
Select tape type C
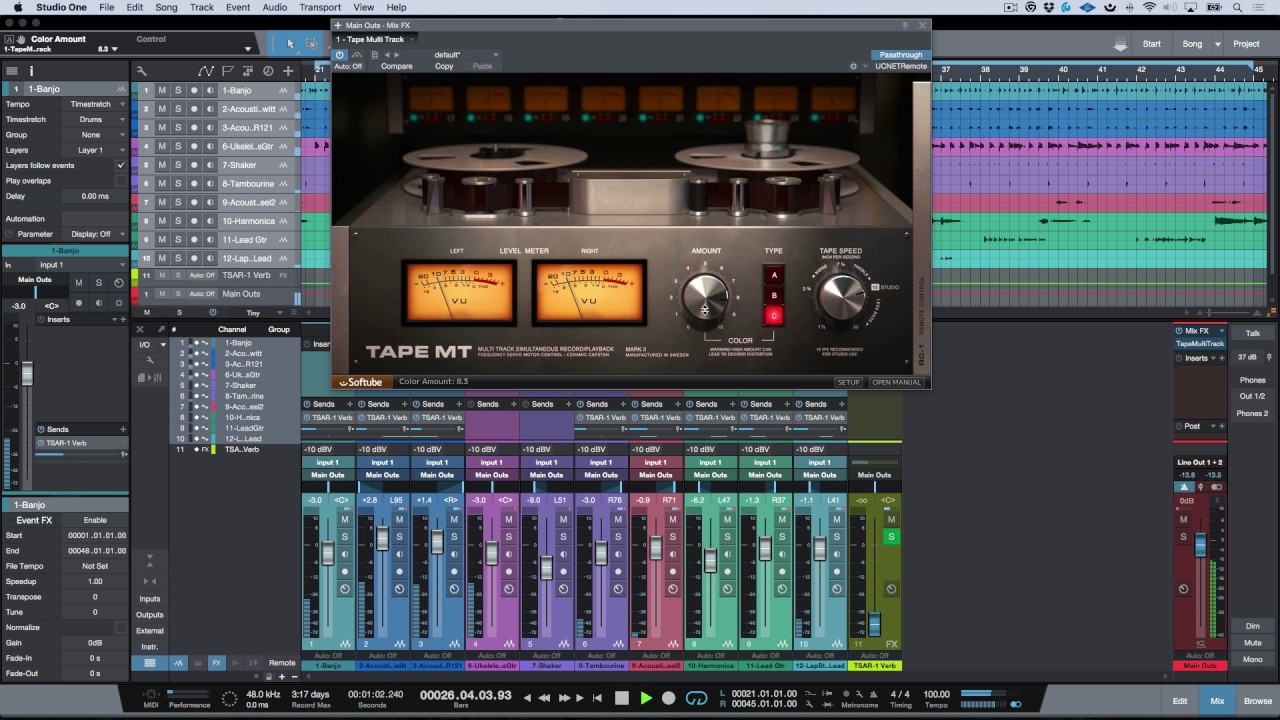click(773, 316)
